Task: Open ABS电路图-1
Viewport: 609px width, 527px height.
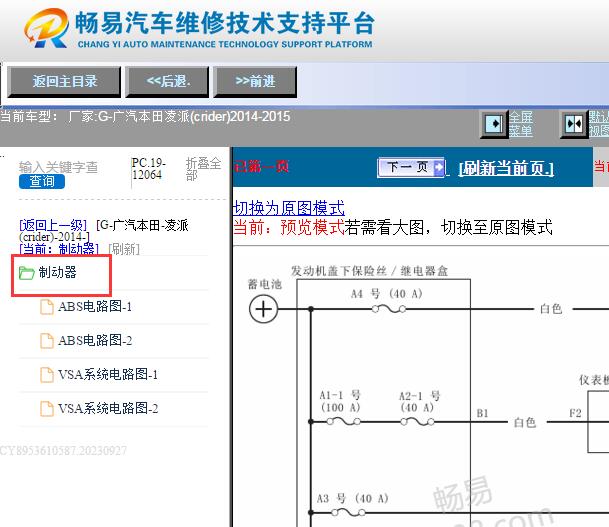Action: [x=95, y=307]
